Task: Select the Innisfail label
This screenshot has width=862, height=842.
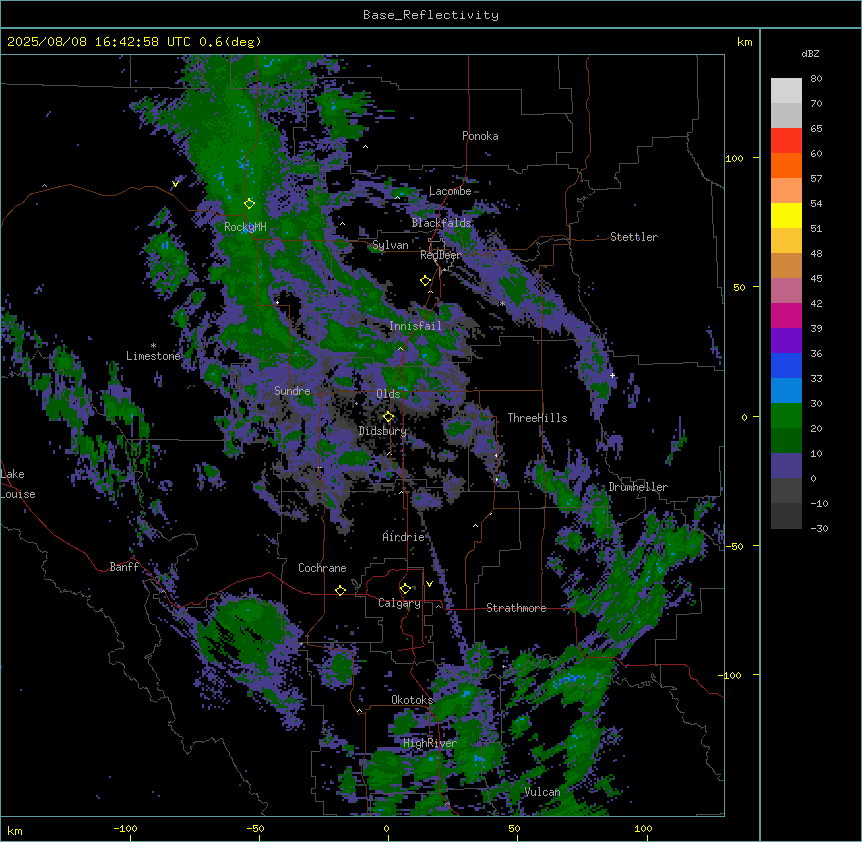Action: pyautogui.click(x=415, y=326)
